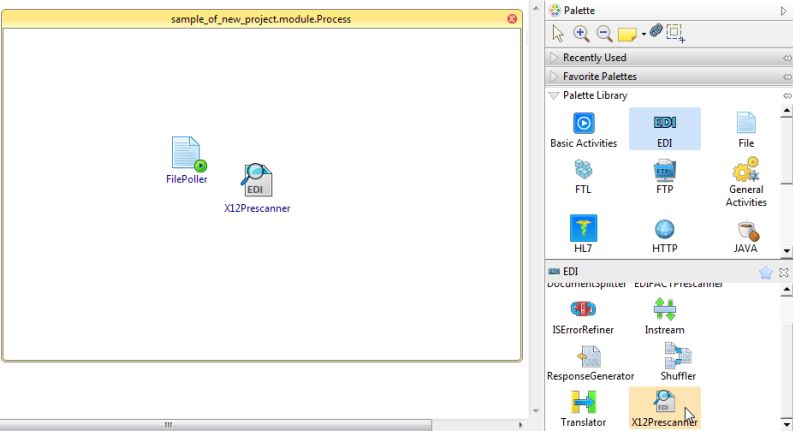Pick the Translator activity
This screenshot has height=431, width=793.
(x=583, y=409)
